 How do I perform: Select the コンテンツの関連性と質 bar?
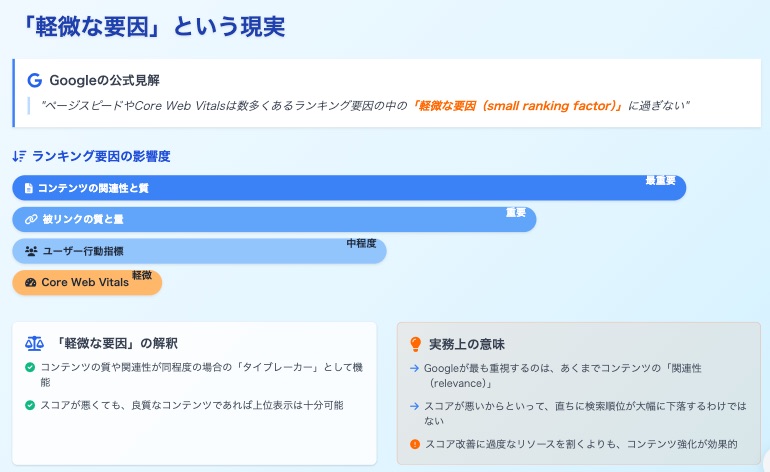(349, 188)
